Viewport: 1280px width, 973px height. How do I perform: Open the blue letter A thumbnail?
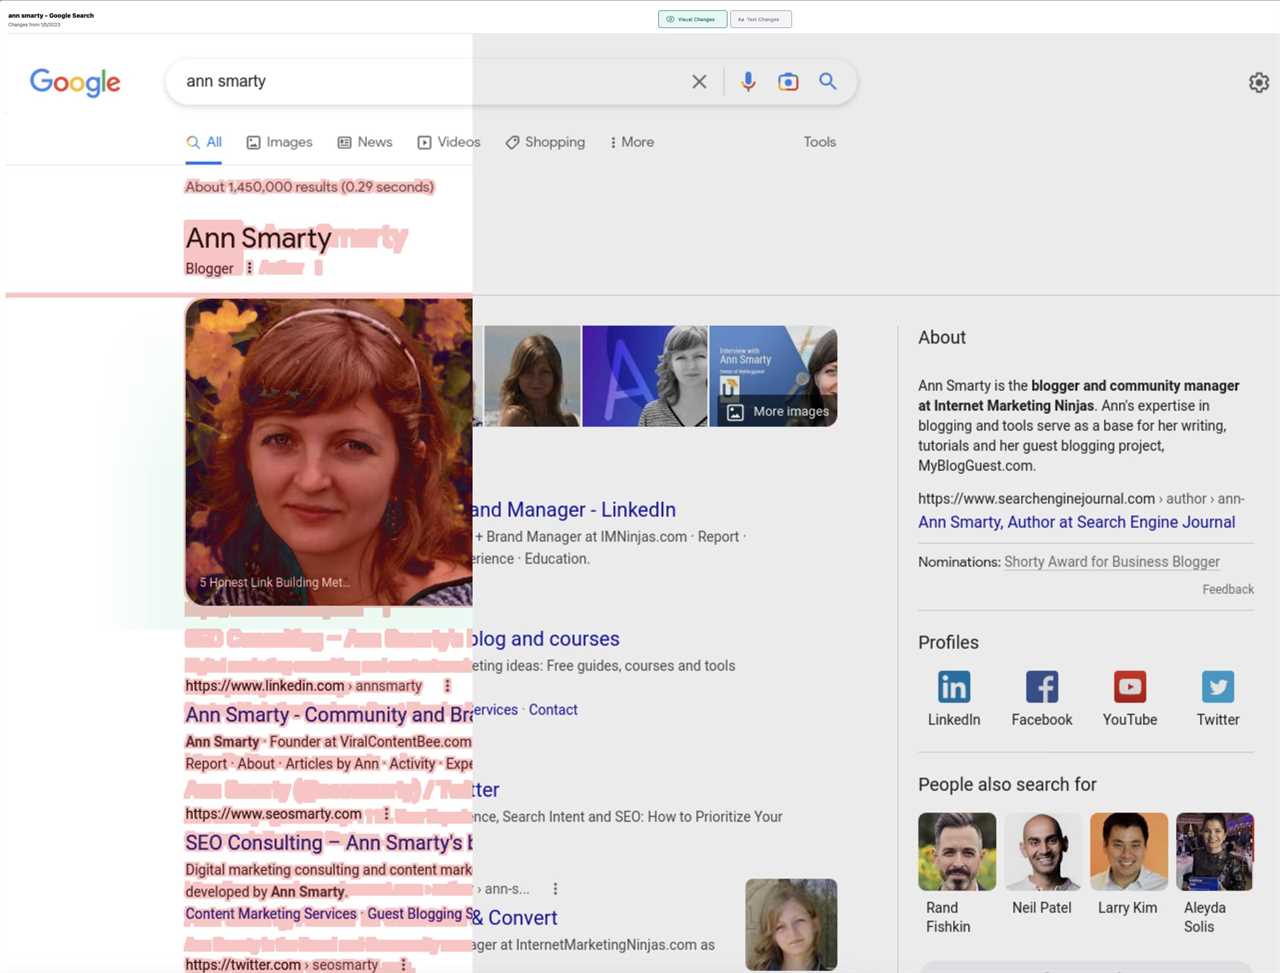[645, 376]
